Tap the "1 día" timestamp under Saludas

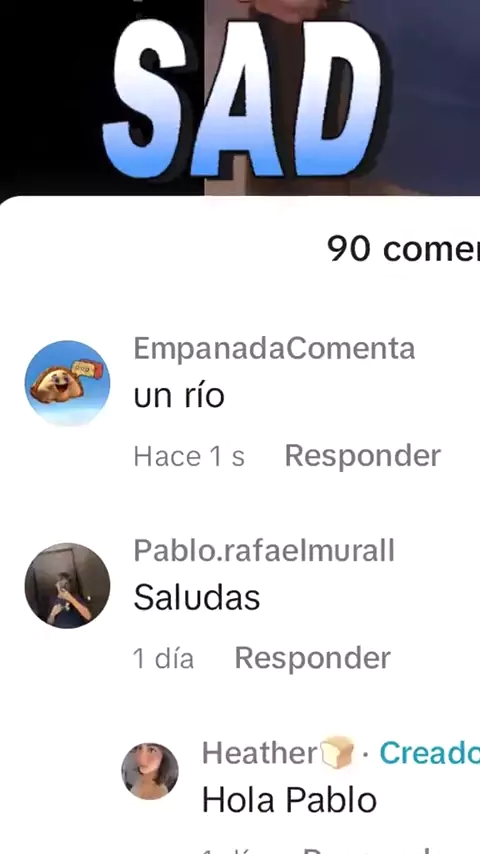(163, 658)
